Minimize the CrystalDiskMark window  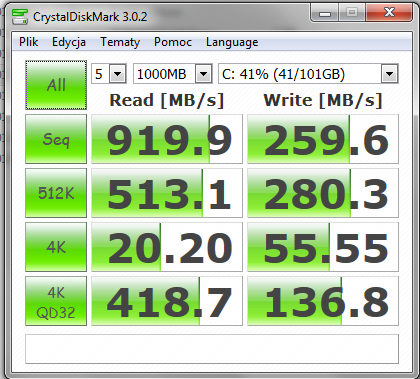tap(325, 13)
